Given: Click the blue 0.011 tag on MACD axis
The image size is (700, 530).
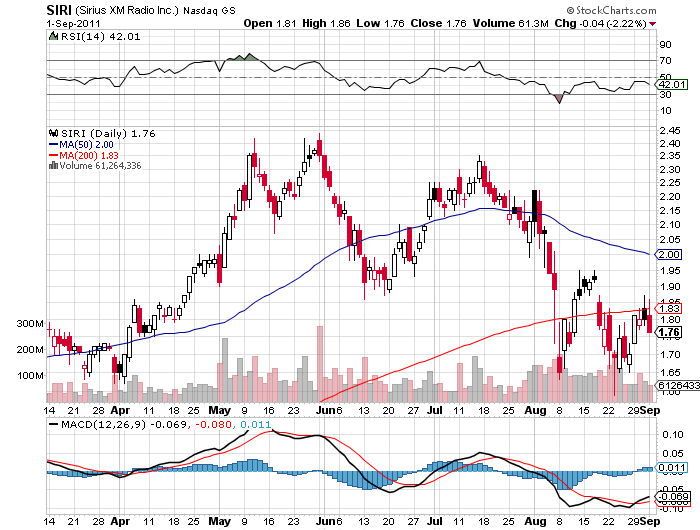Looking at the screenshot, I should pos(671,468).
